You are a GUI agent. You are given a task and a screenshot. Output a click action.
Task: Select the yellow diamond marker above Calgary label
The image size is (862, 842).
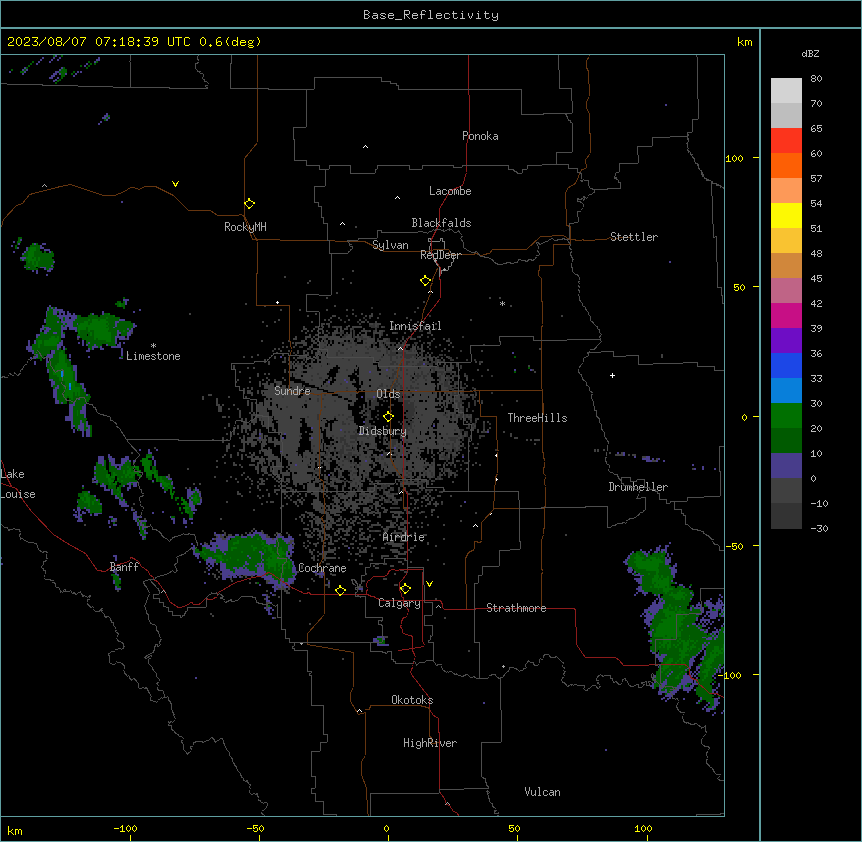pos(405,589)
